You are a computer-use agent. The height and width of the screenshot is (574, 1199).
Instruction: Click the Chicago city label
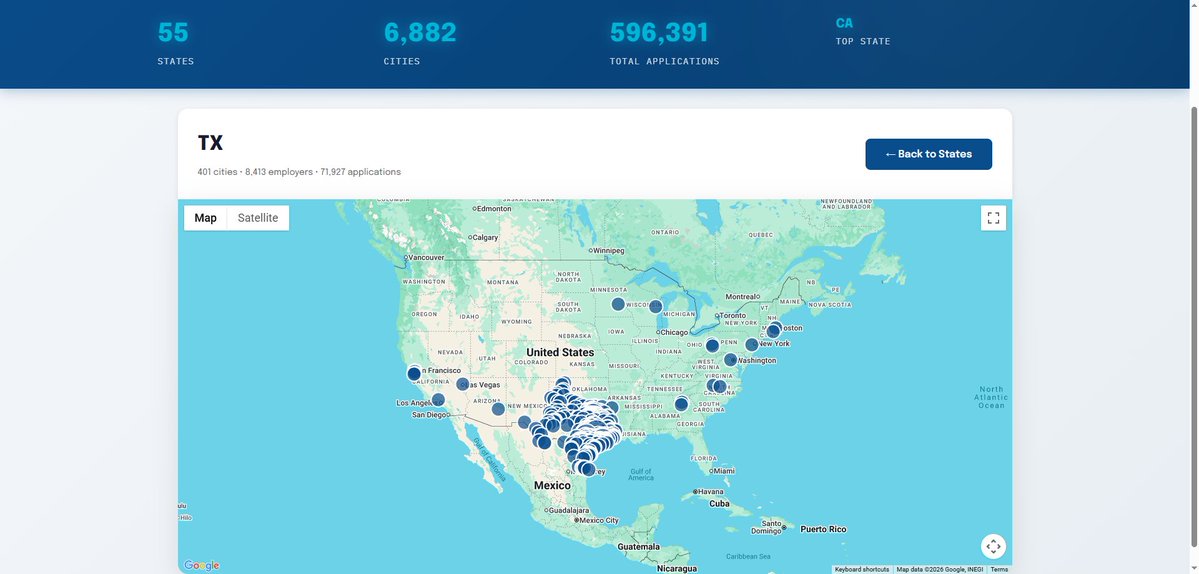tap(674, 332)
